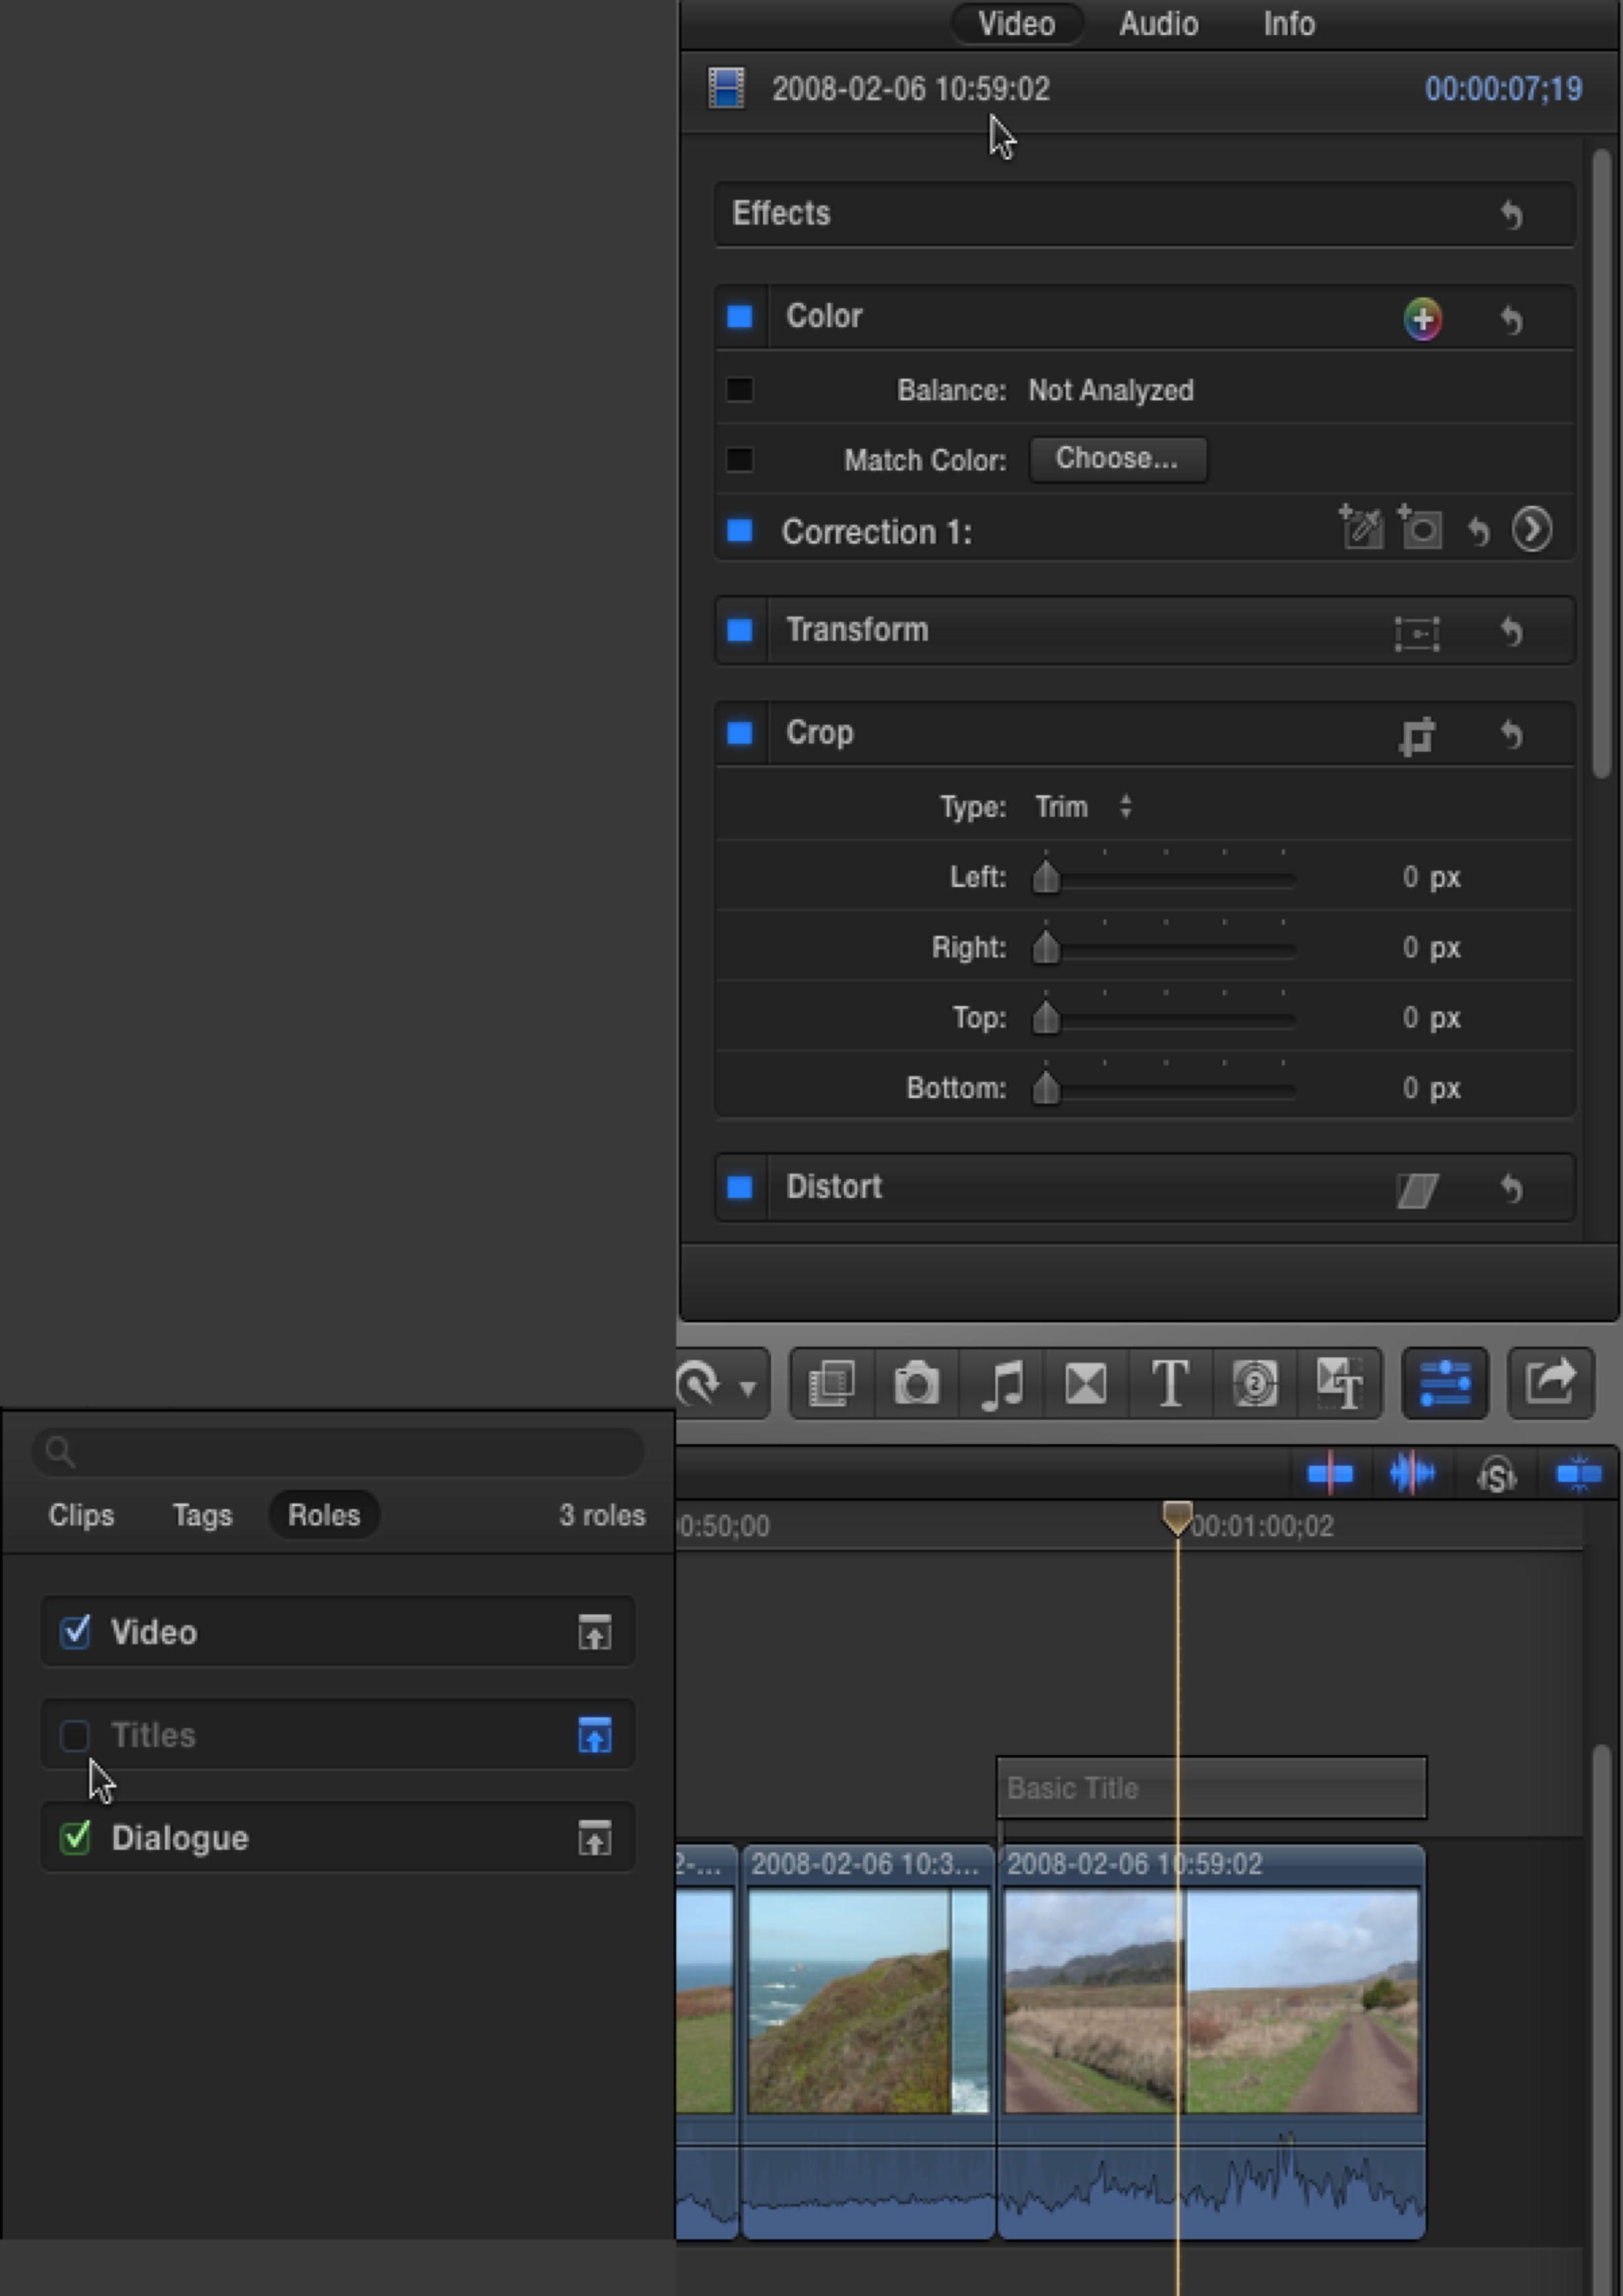This screenshot has width=1623, height=2296.
Task: Uncheck the Dialogue role checkbox
Action: click(x=75, y=1837)
